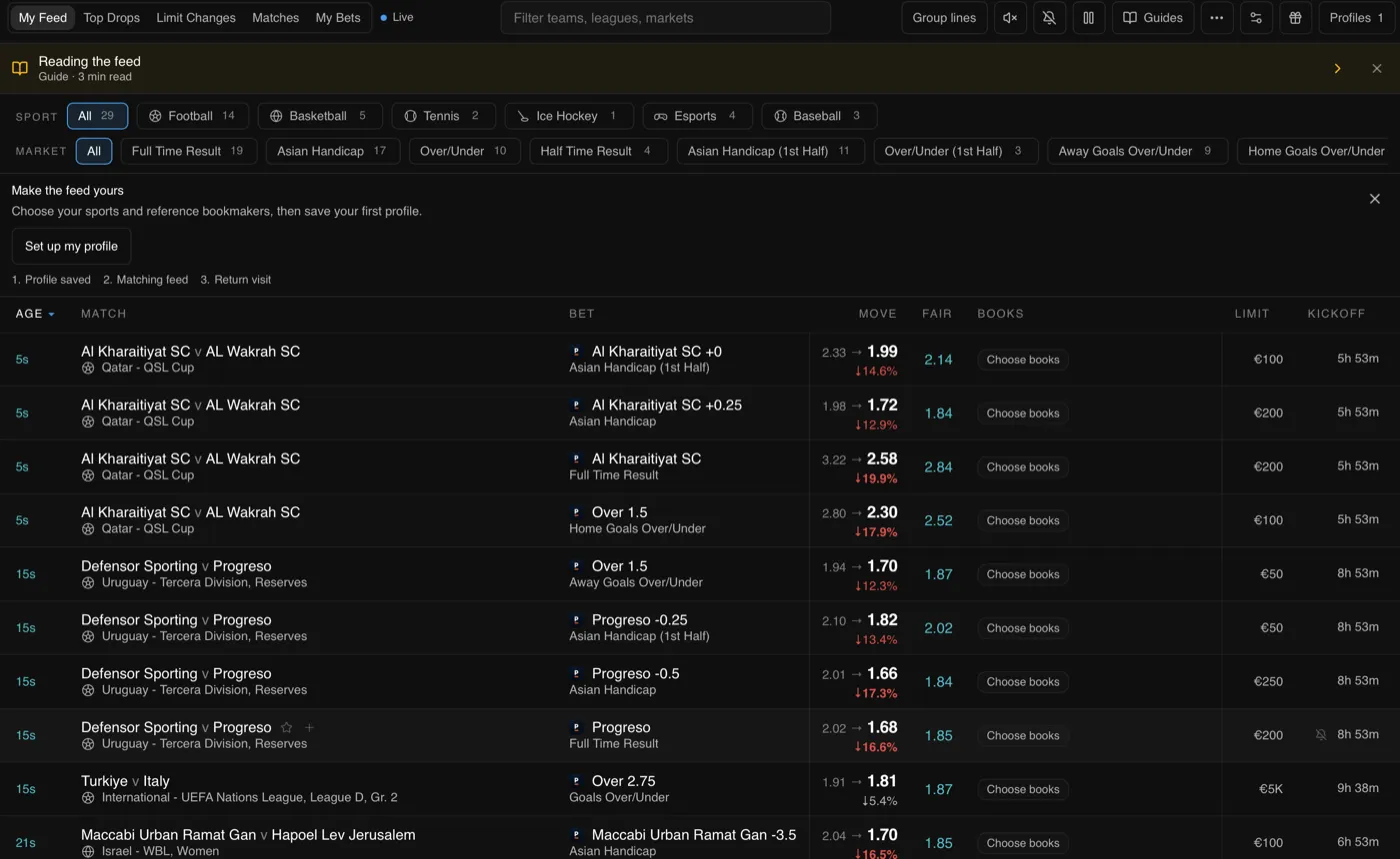Open the three-dots more options menu
This screenshot has width=1400, height=859.
pyautogui.click(x=1216, y=18)
